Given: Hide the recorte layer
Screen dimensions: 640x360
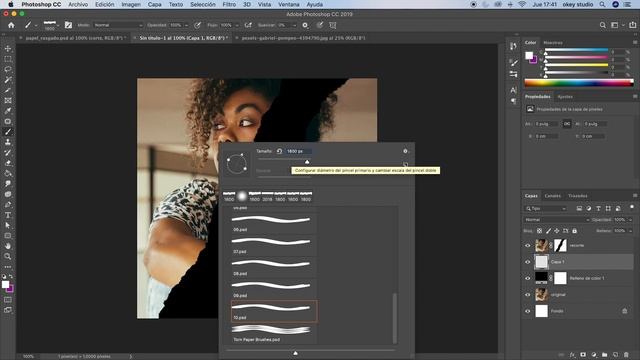Looking at the screenshot, I should click(527, 246).
